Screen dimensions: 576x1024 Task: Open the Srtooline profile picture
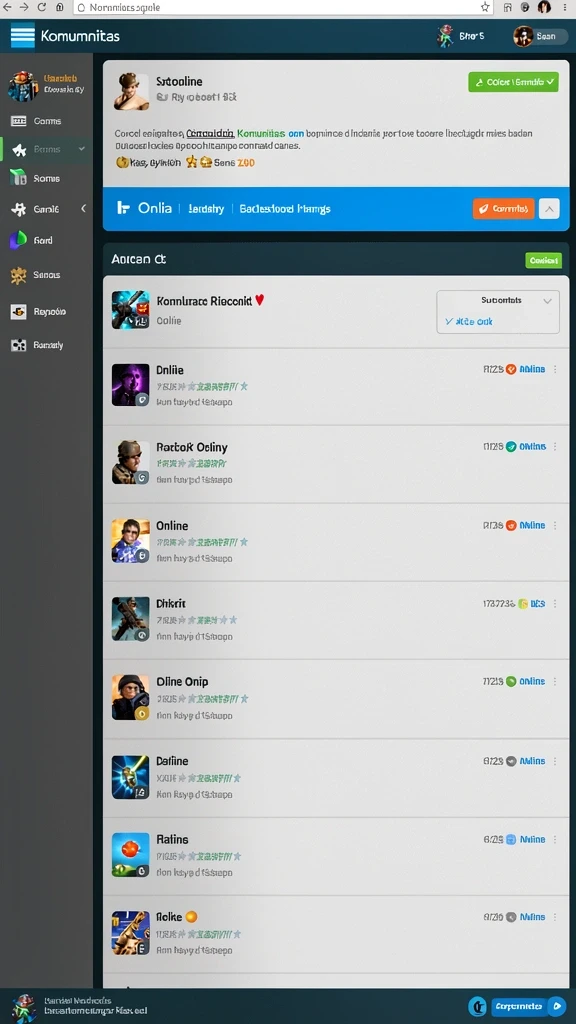[131, 91]
